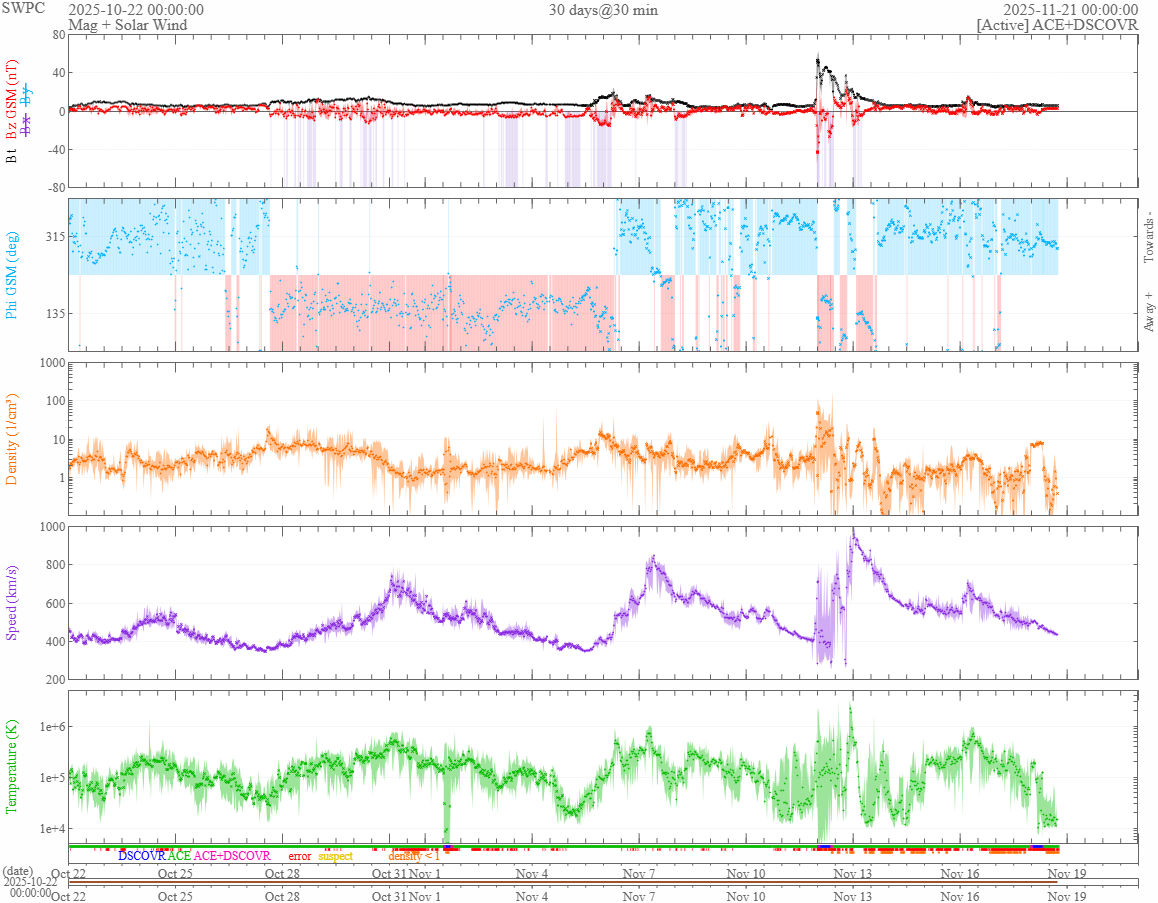Click the '30 days@30 min' span label
The image size is (1158, 903).
pos(603,10)
